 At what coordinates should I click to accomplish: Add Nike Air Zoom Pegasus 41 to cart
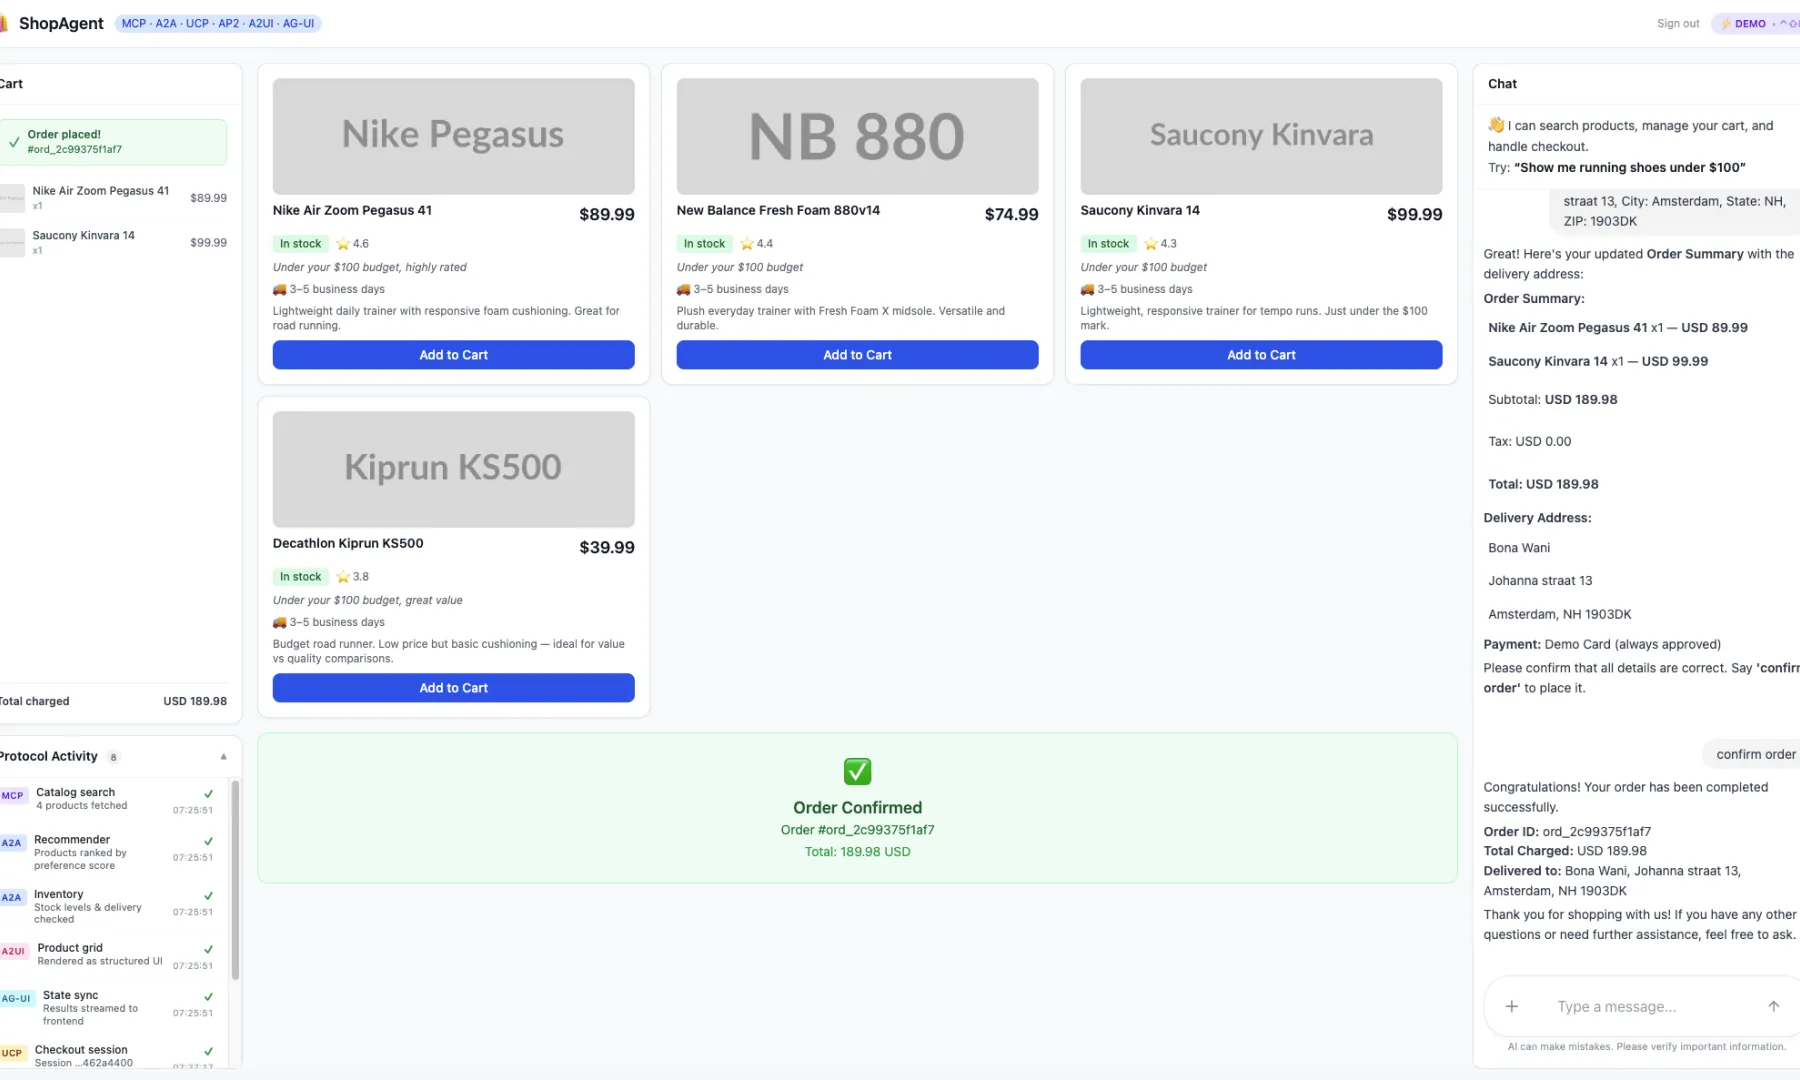[x=453, y=355]
